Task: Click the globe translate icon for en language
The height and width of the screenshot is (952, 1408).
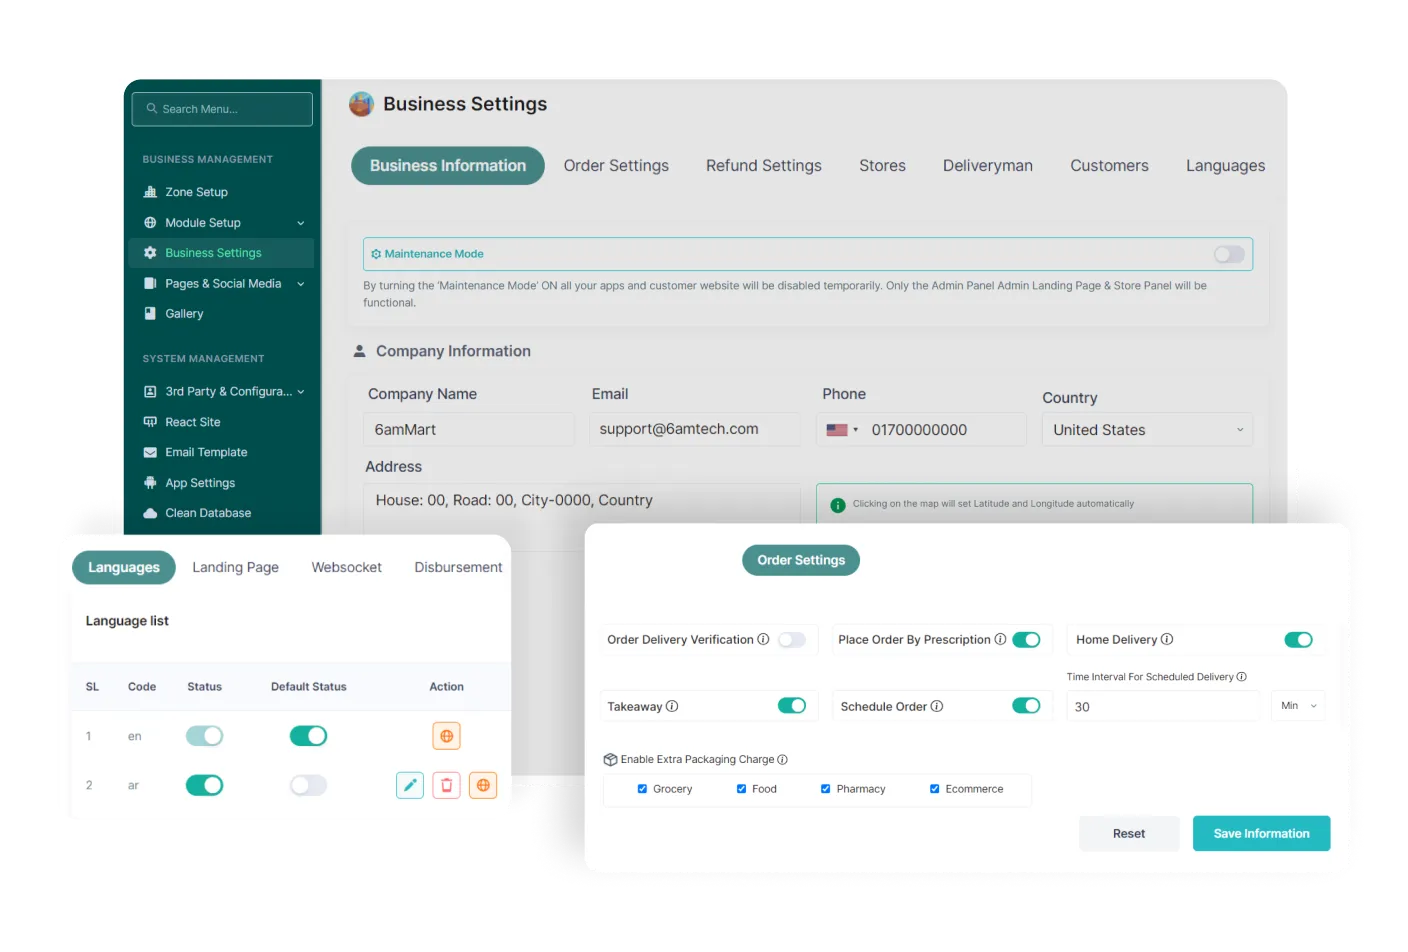Action: click(x=446, y=736)
